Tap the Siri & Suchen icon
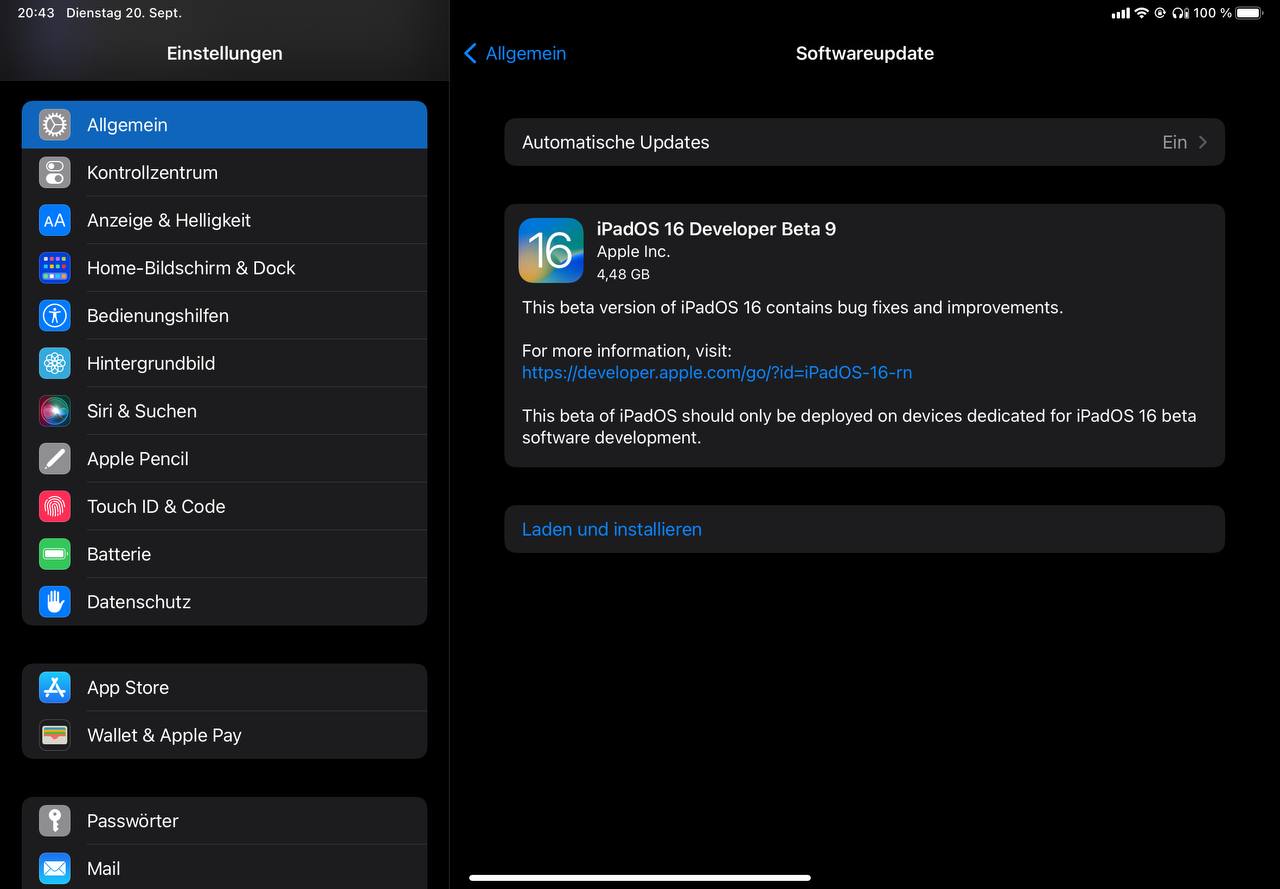This screenshot has height=889, width=1280. (x=55, y=411)
